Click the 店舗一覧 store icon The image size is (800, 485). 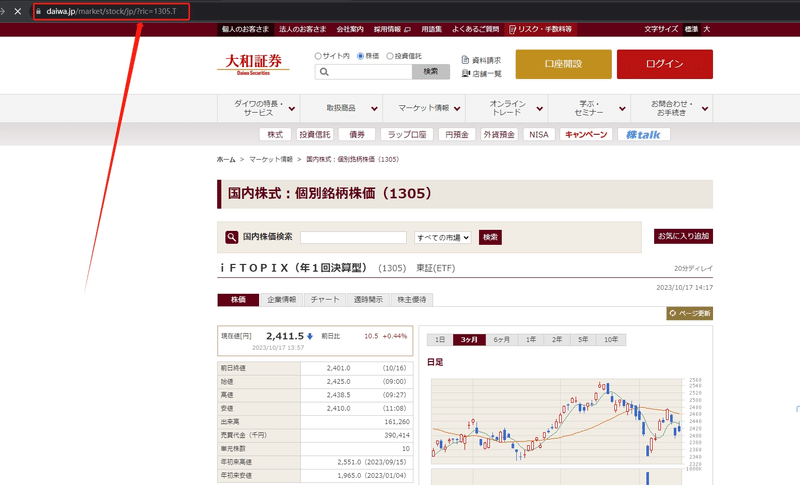pos(465,73)
